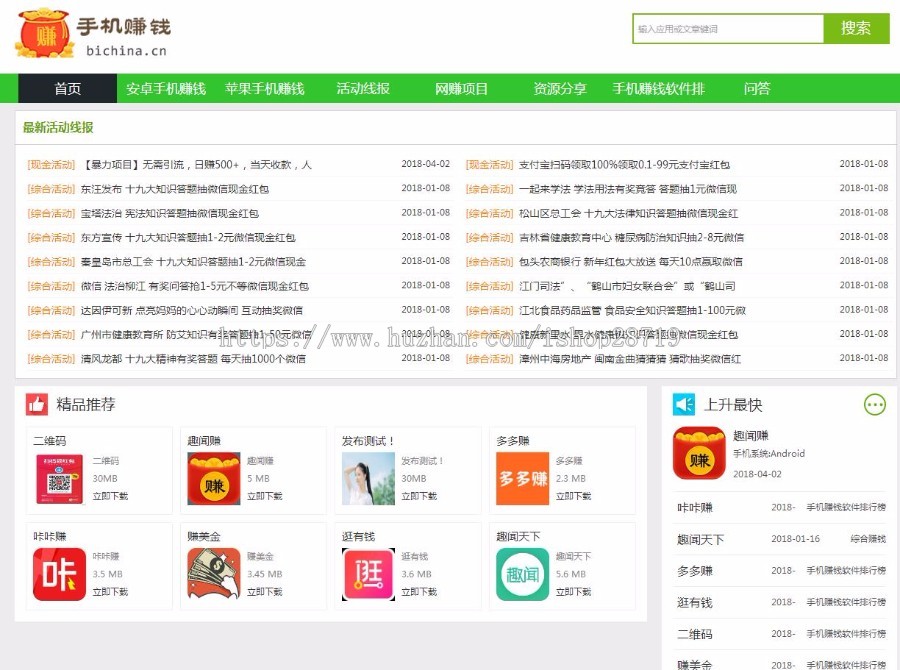900x670 pixels.
Task: Open the 问答 navigation item
Action: click(757, 89)
